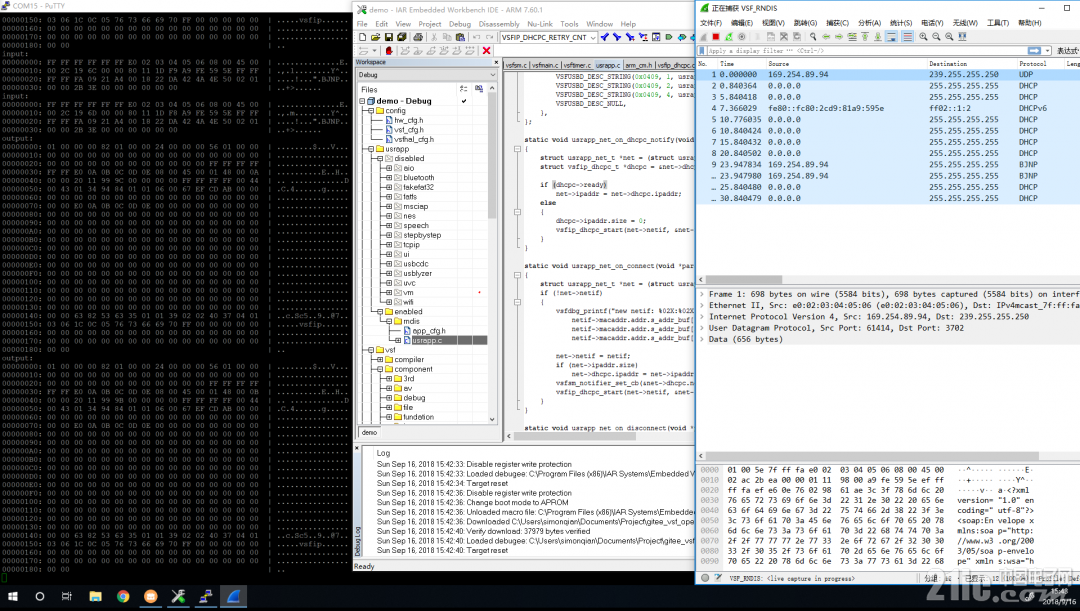Viewport: 1080px width, 611px height.
Task: Jump to last packet icon in Wireshark
Action: pos(878,37)
